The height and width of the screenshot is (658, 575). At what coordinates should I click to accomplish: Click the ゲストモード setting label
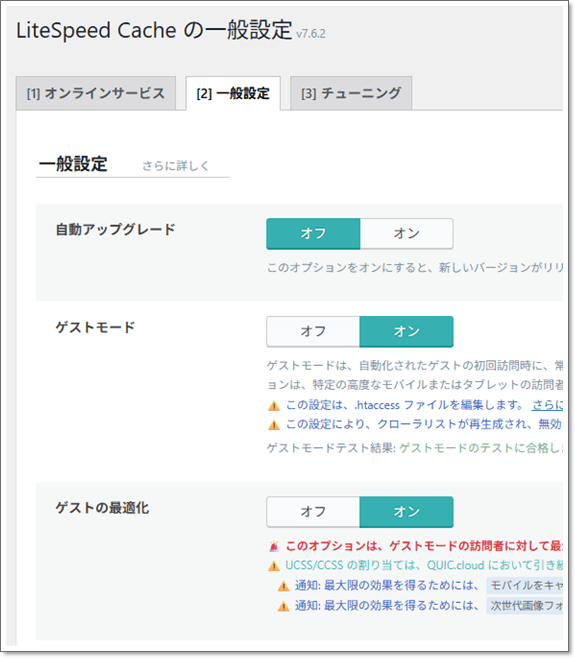click(95, 327)
